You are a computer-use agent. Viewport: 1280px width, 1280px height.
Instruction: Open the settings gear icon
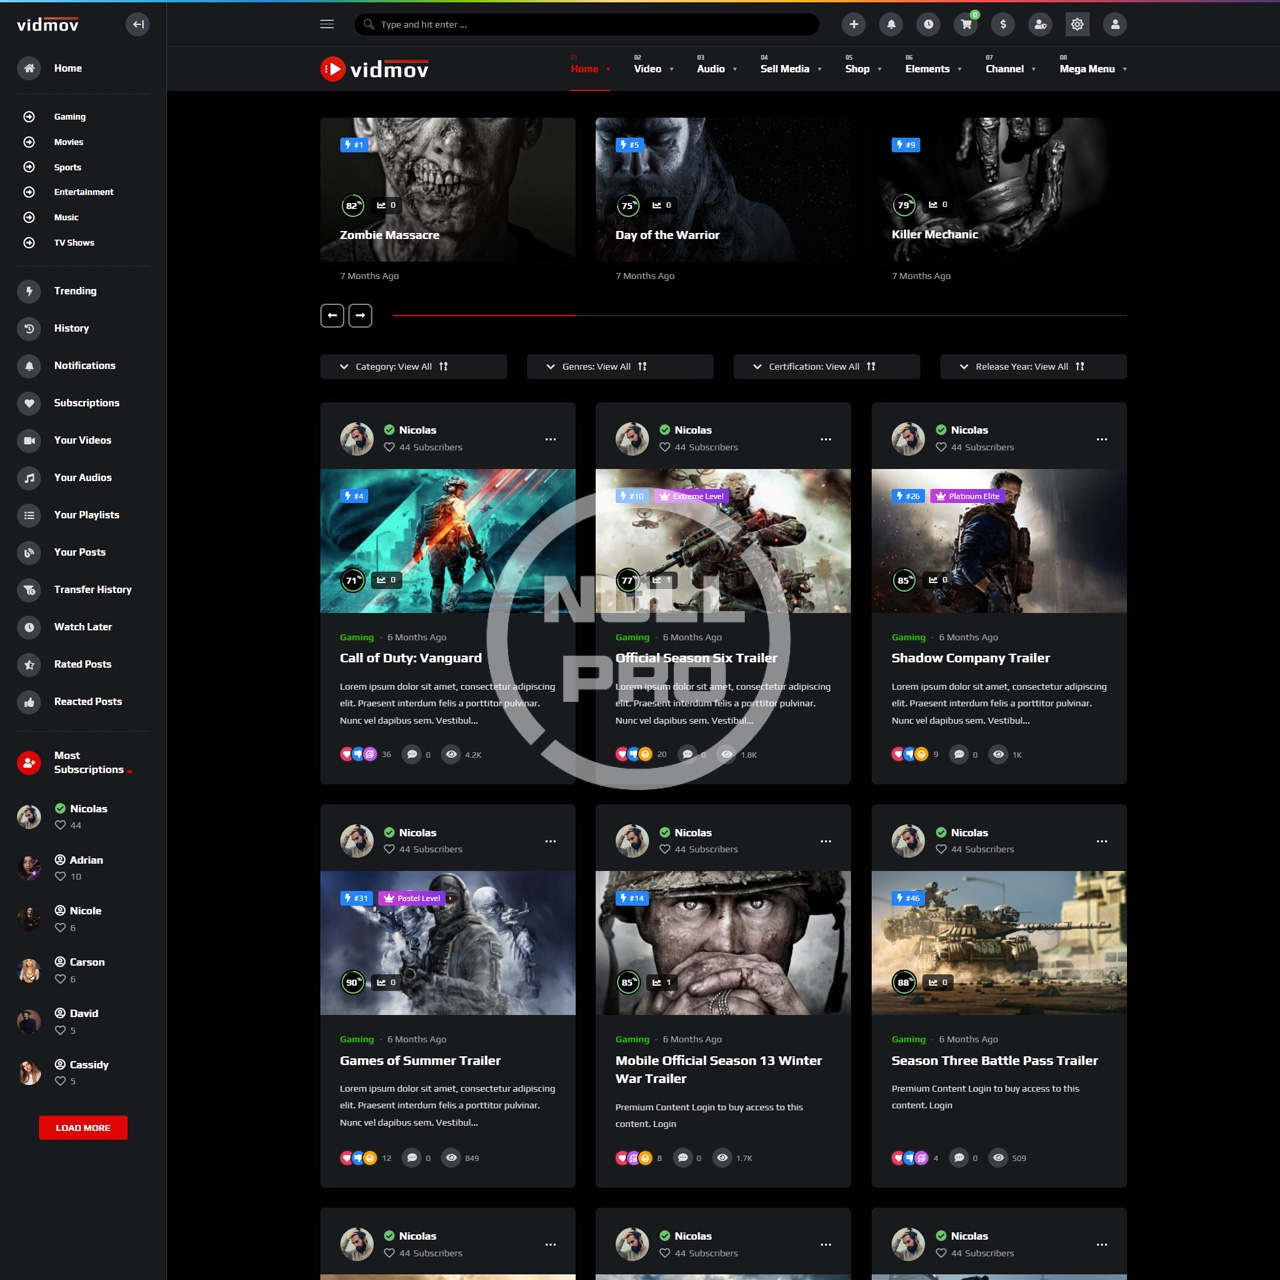1077,25
